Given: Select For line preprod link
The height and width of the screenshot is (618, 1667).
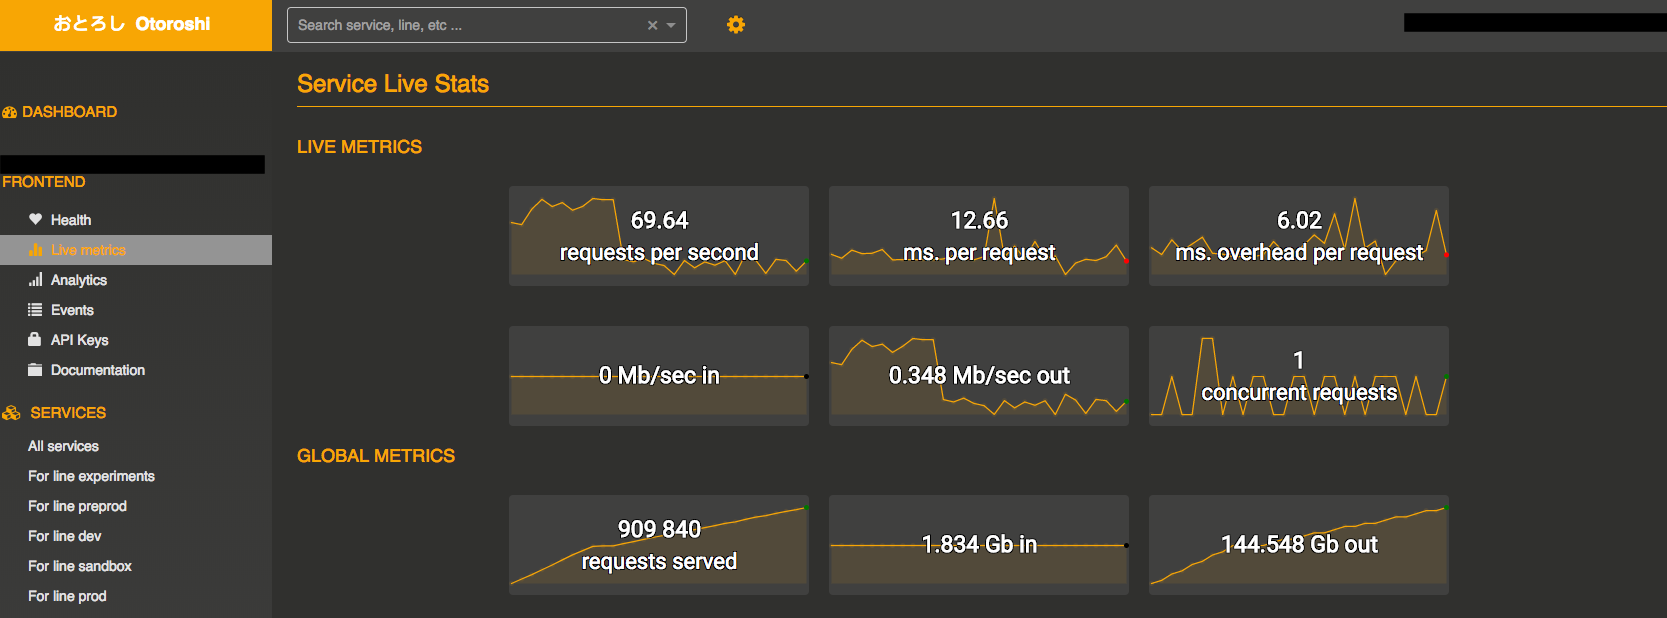Looking at the screenshot, I should coord(77,506).
